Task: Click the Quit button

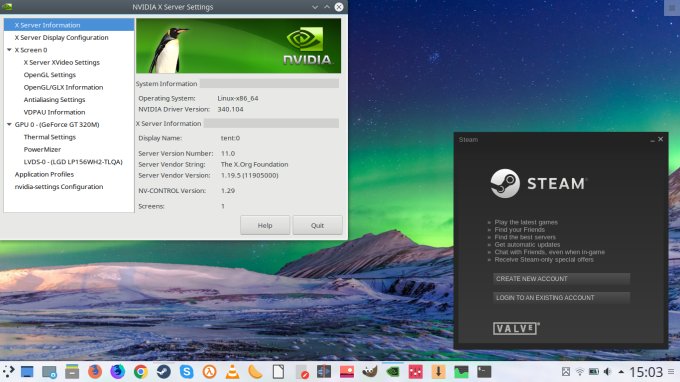Action: tap(317, 225)
